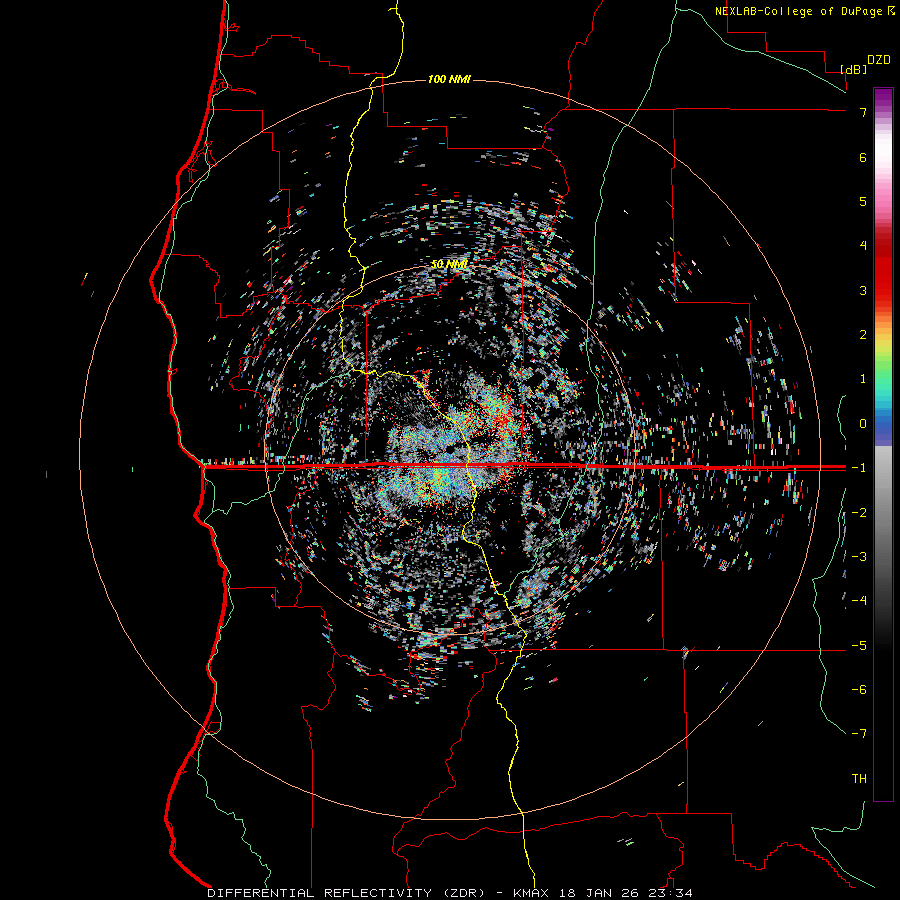This screenshot has height=900, width=900.
Task: Click the DZD legend title
Action: 879,60
